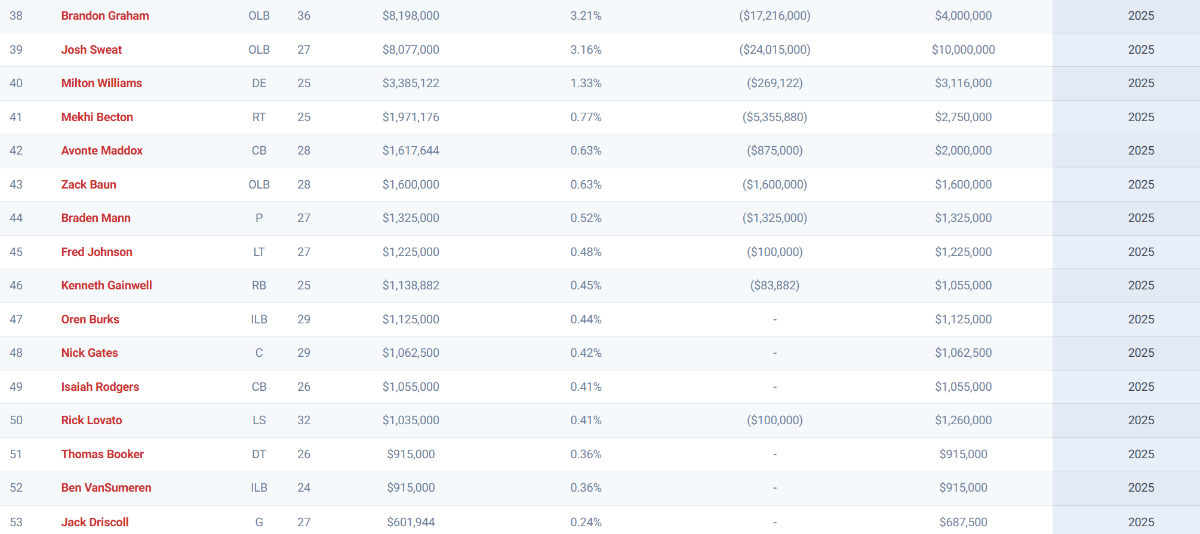This screenshot has width=1200, height=534.
Task: Click Josh Sweat's ($24,015,000) dead cap value
Action: pos(774,50)
